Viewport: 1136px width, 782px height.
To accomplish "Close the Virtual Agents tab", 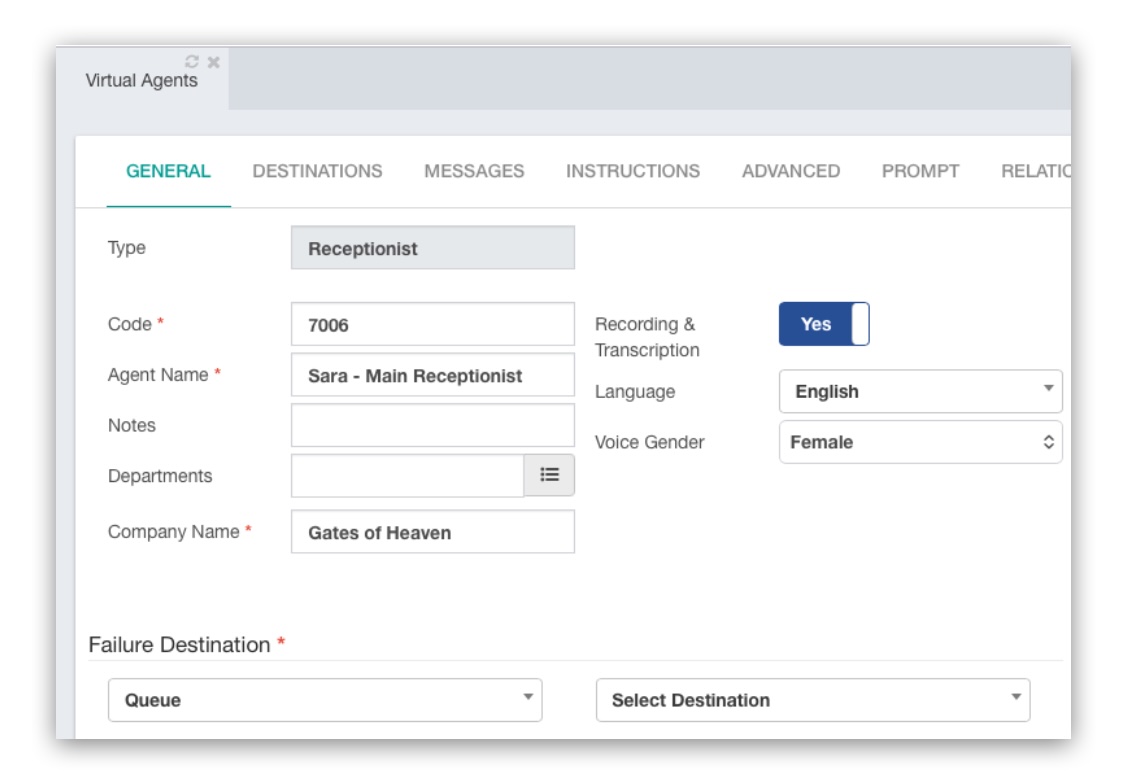I will tap(214, 62).
